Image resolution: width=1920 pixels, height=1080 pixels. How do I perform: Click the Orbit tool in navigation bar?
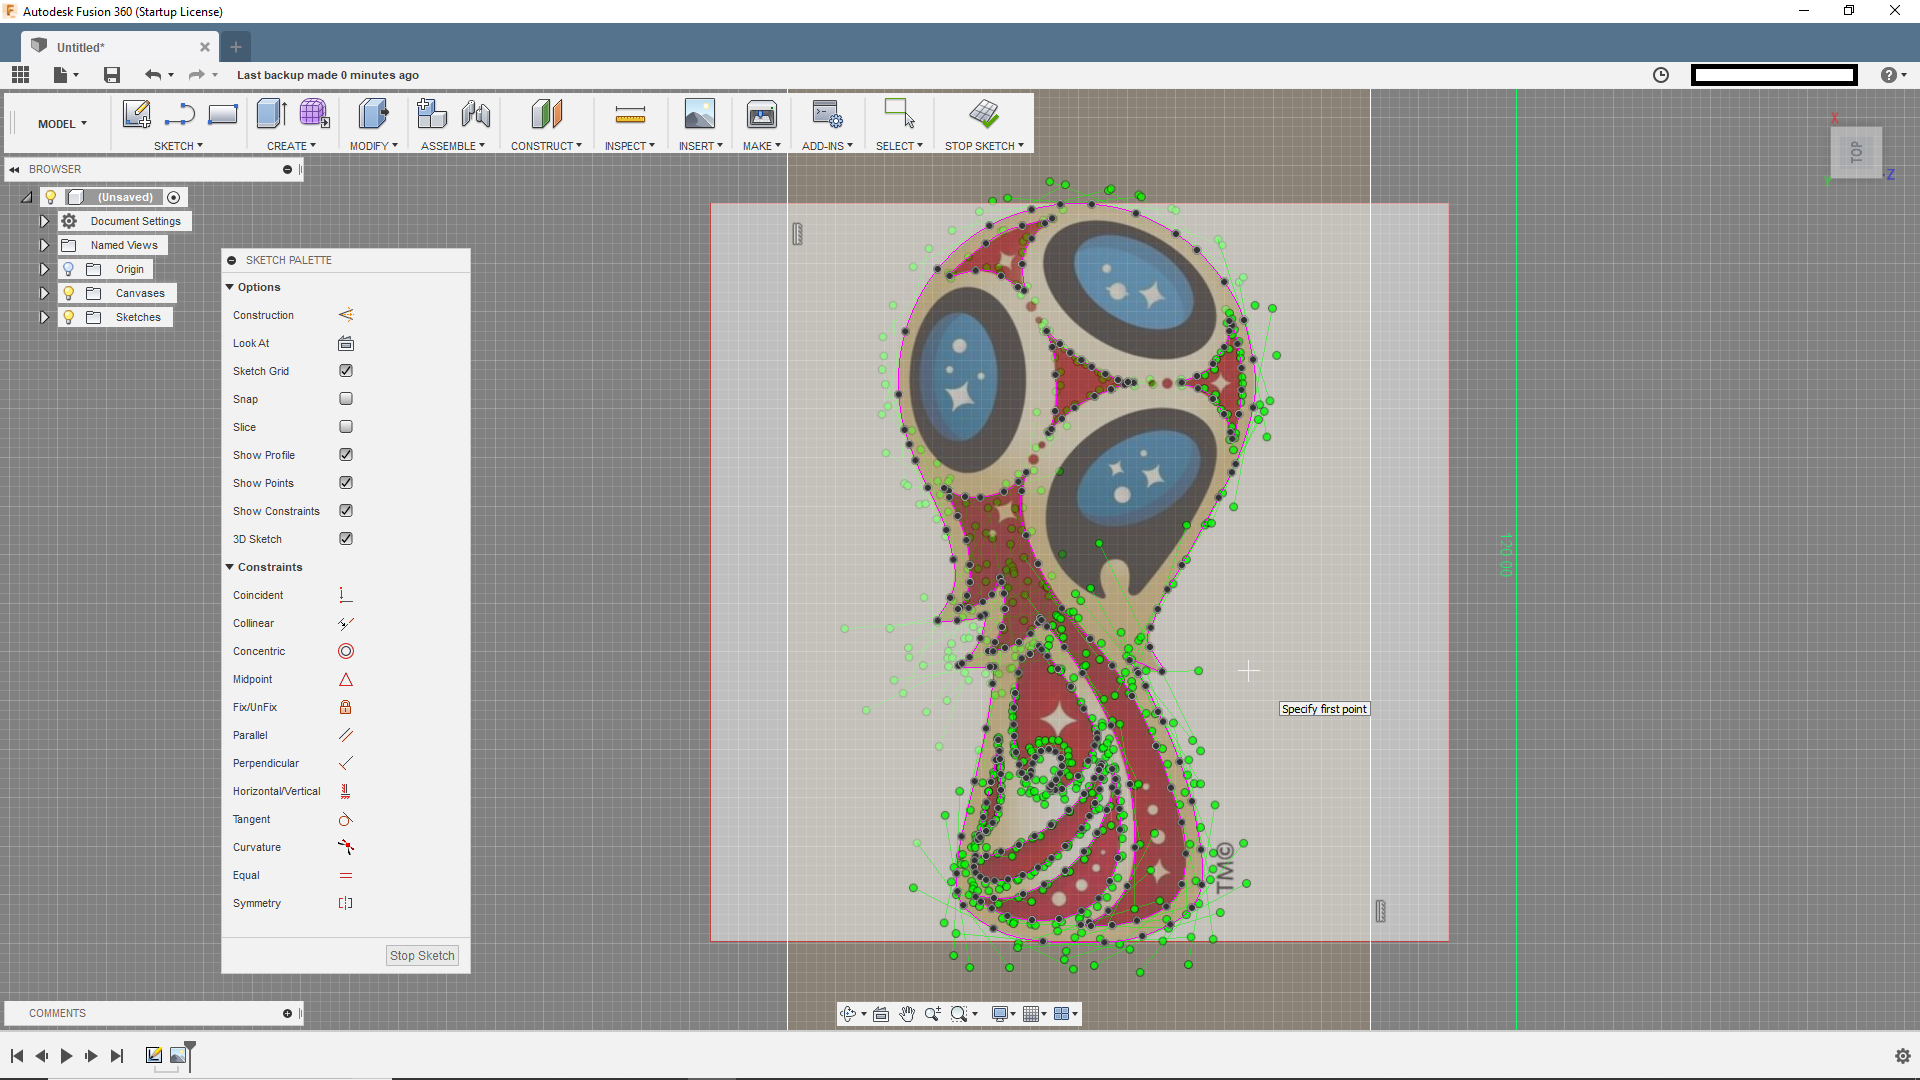click(848, 1014)
